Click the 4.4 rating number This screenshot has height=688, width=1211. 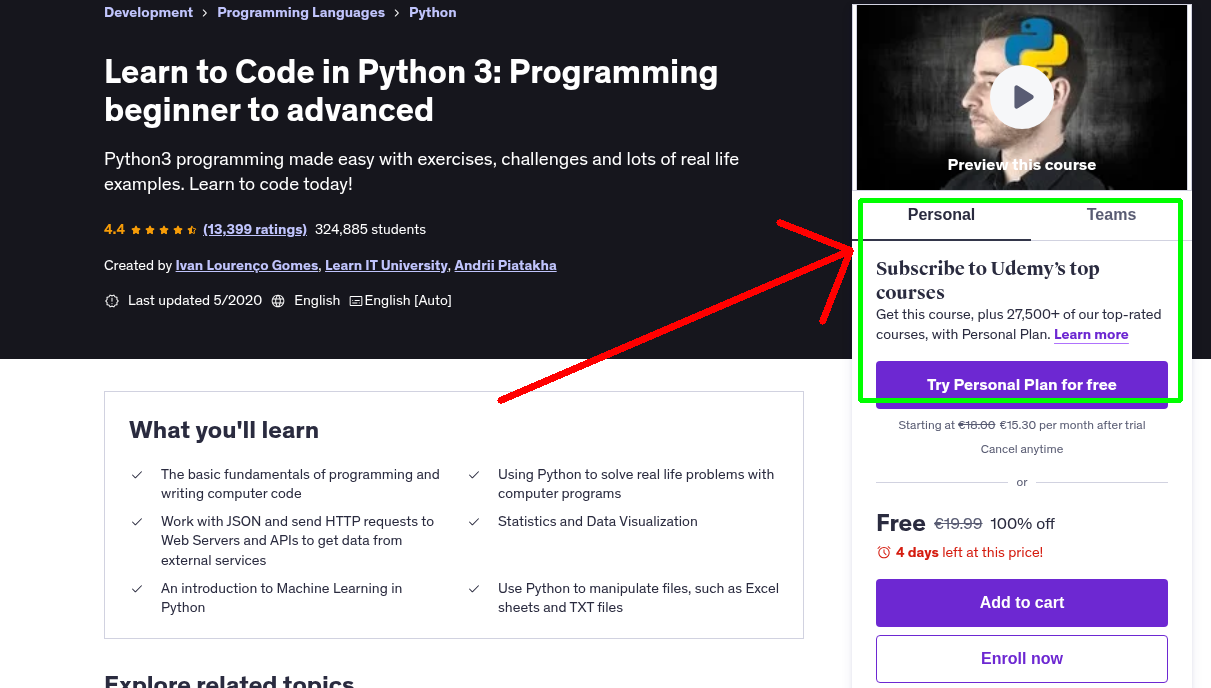coord(114,229)
